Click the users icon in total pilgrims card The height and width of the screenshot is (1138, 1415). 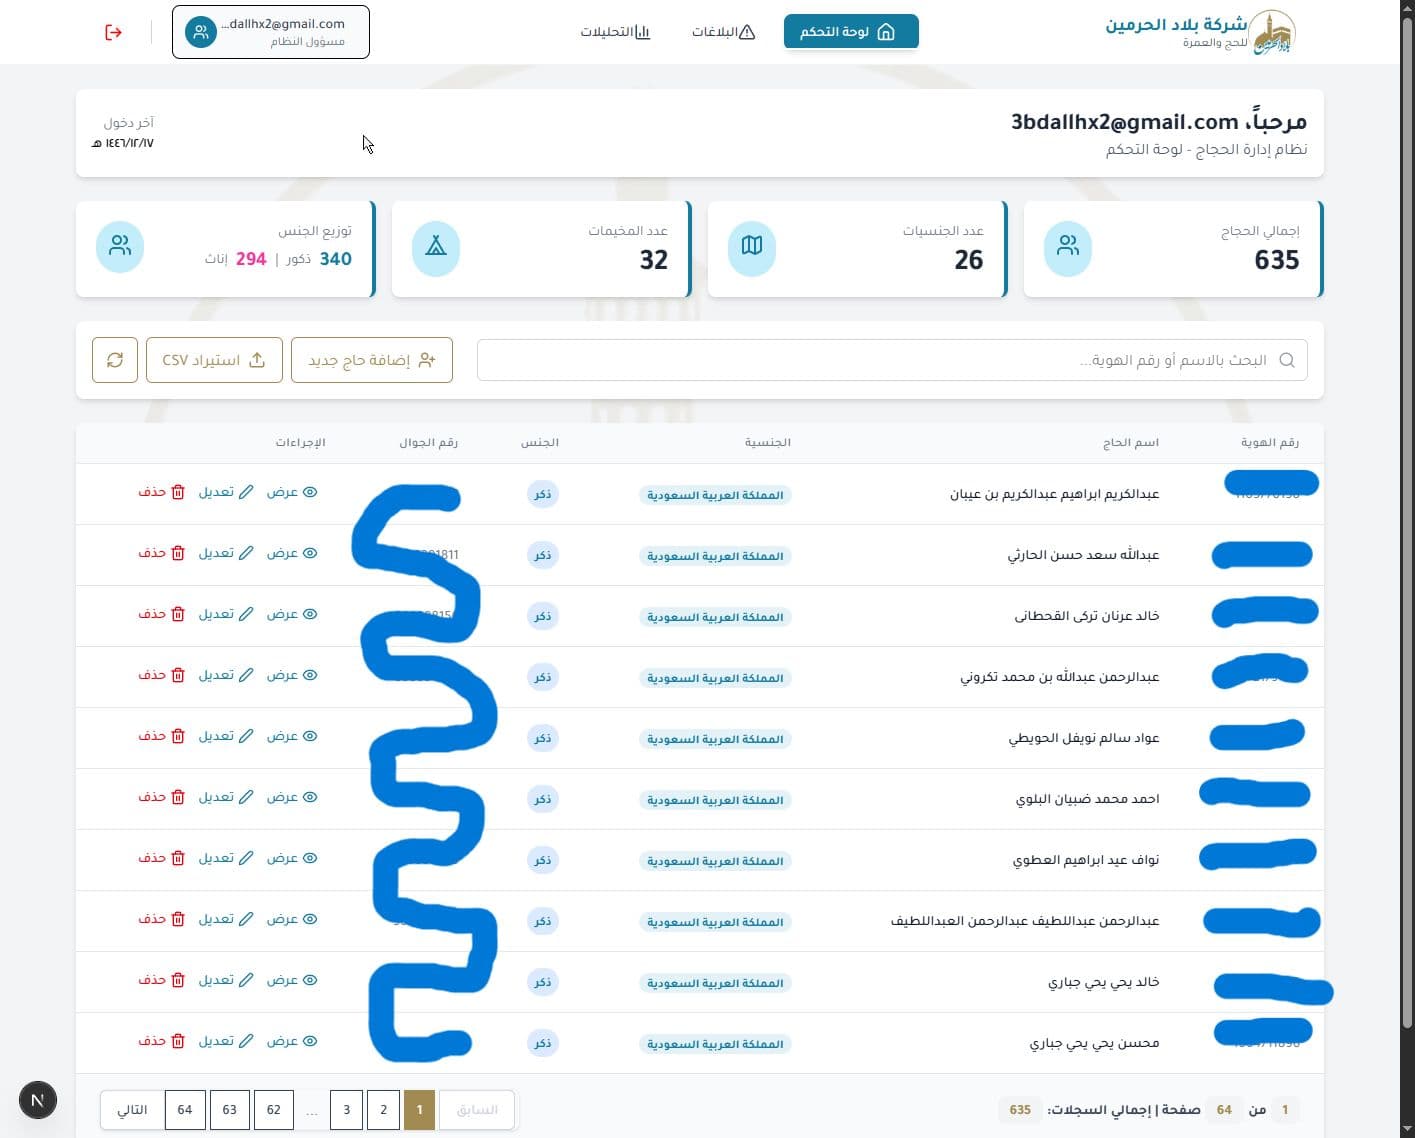tap(1068, 246)
